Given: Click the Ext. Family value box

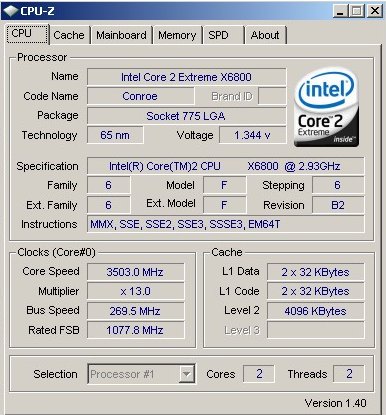Looking at the screenshot, I should 108,205.
